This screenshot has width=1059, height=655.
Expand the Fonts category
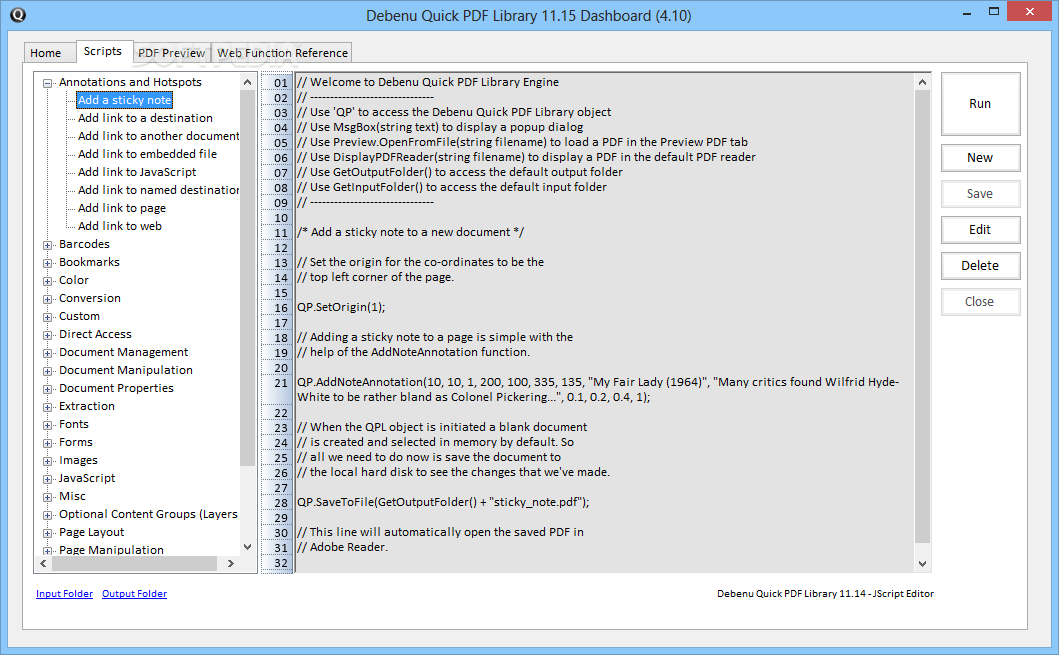tap(47, 423)
